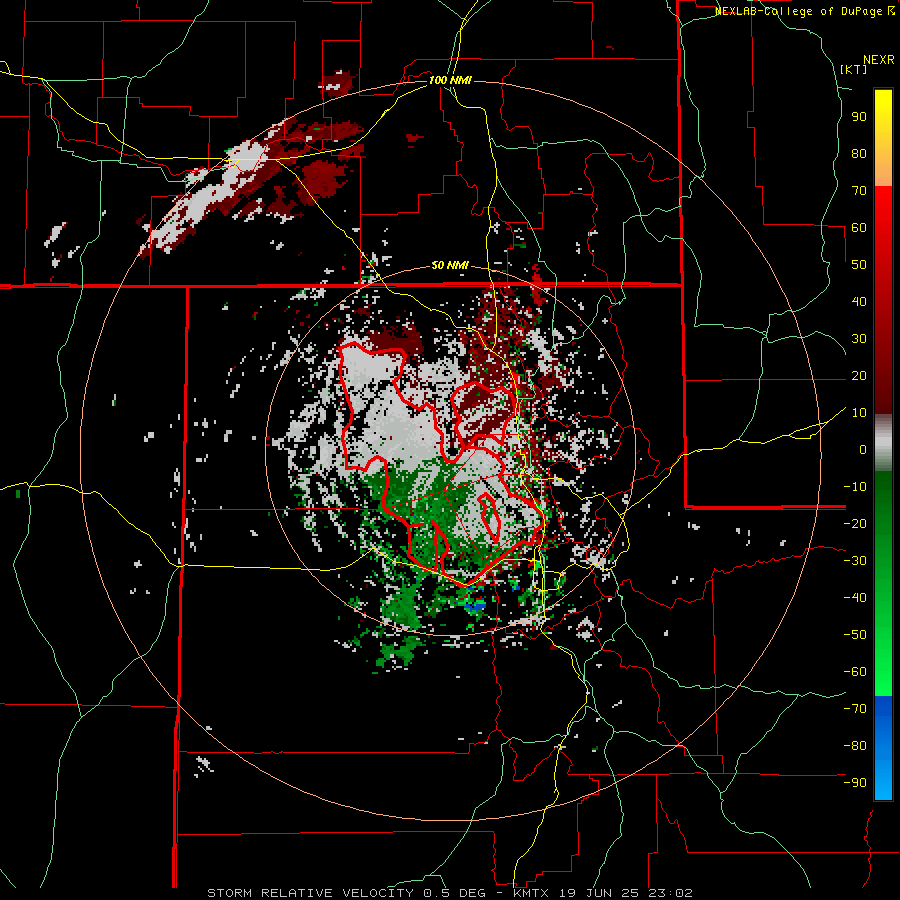Screen dimensions: 900x900
Task: Select the NEXLAB-College of DuPage credit text
Action: tap(798, 11)
